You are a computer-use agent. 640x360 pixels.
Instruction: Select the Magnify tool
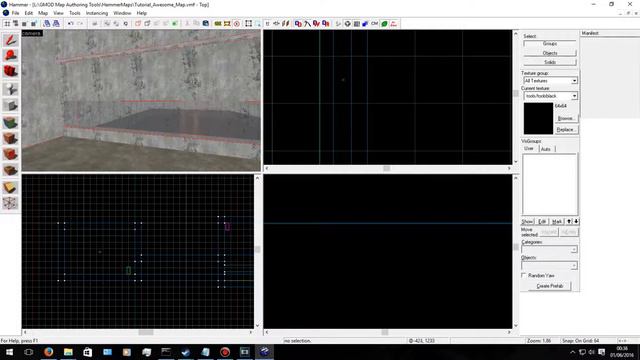pyautogui.click(x=10, y=55)
